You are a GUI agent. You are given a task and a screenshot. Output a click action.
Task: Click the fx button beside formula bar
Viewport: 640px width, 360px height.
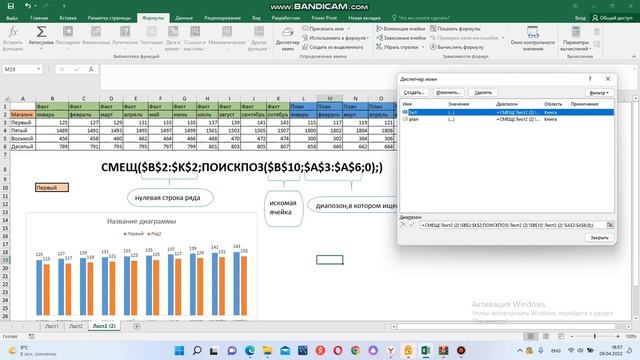tap(91, 69)
